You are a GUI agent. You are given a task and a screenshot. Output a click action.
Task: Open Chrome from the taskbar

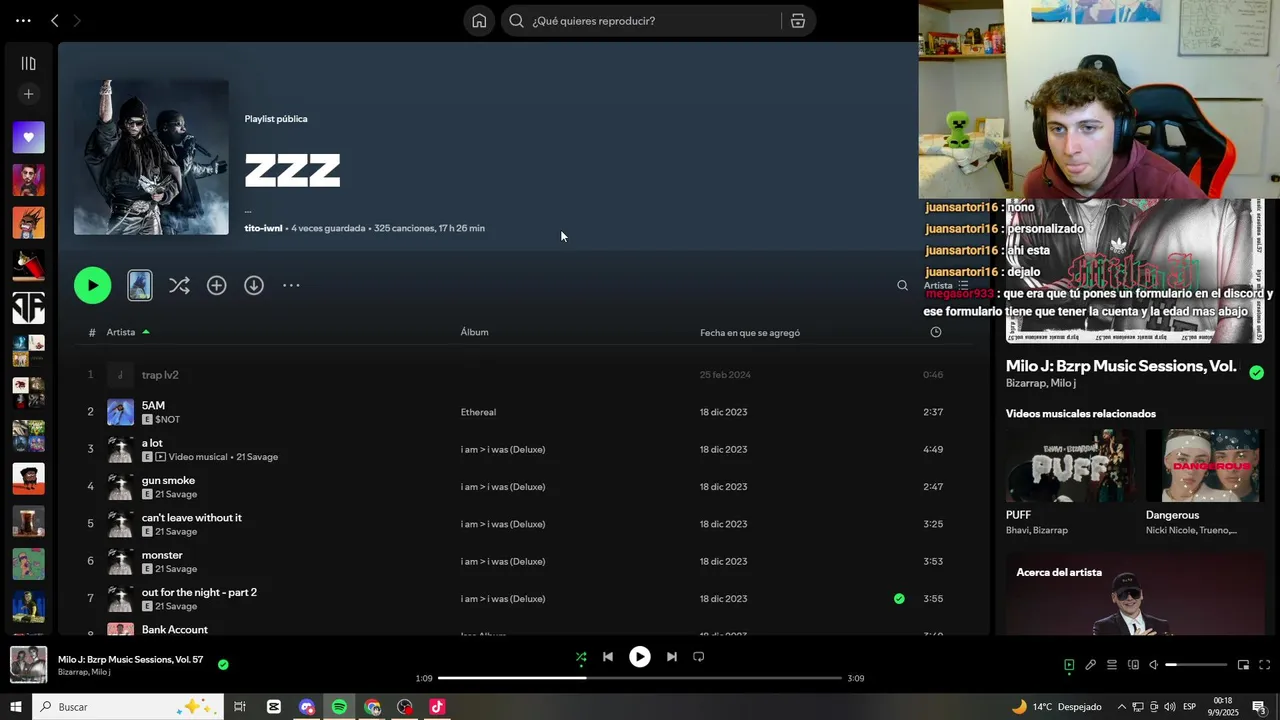372,707
